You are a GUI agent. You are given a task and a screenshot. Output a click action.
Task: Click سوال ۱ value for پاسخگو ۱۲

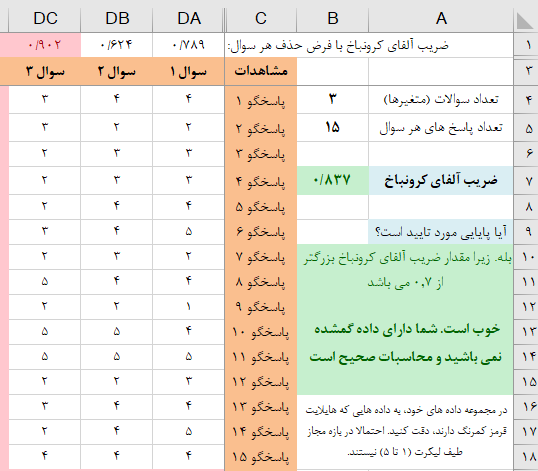188,382
